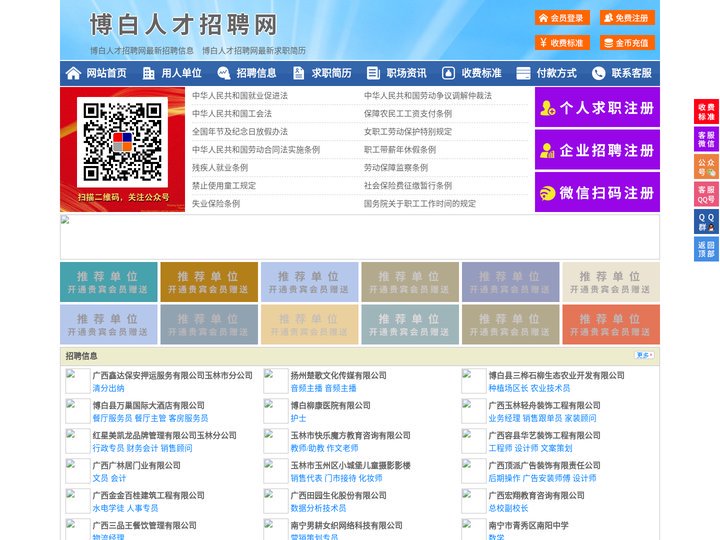Click 更多 link in 招聘信息 header

644,355
